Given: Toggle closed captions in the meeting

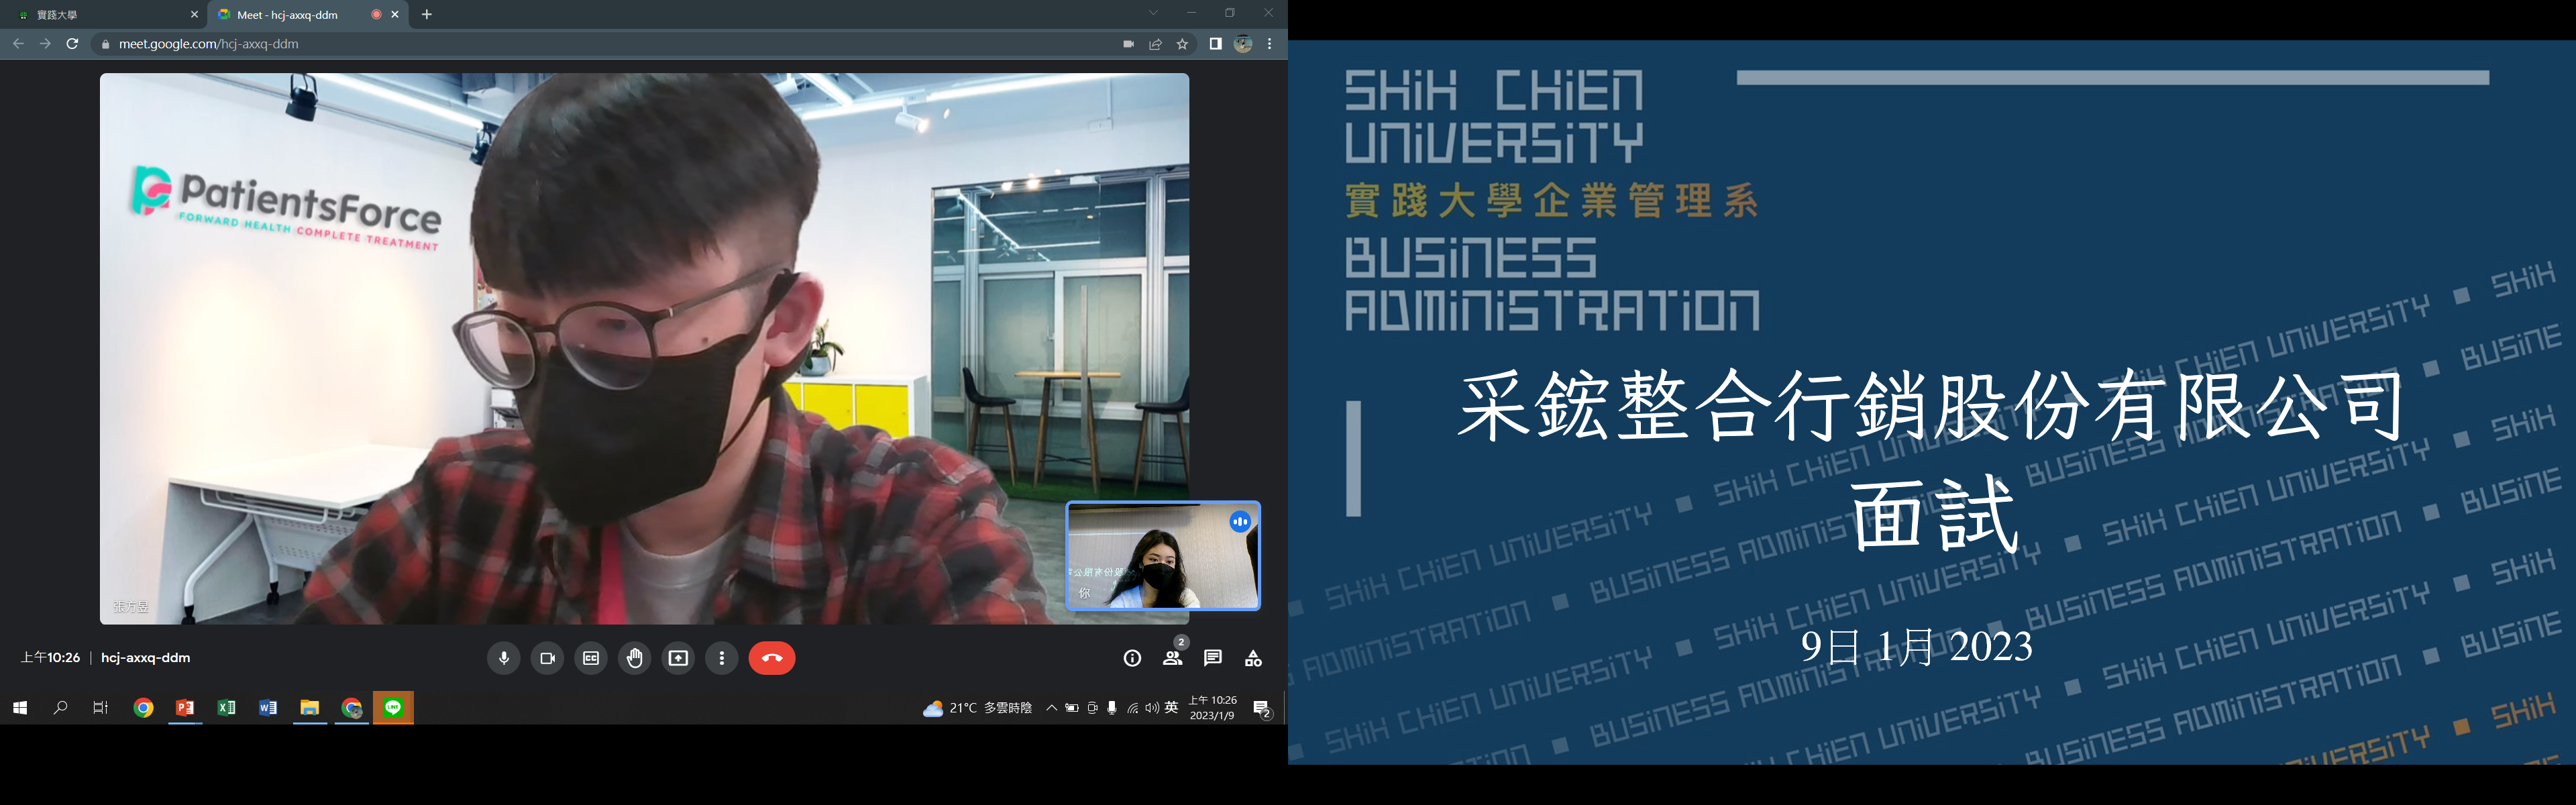Looking at the screenshot, I should 591,658.
